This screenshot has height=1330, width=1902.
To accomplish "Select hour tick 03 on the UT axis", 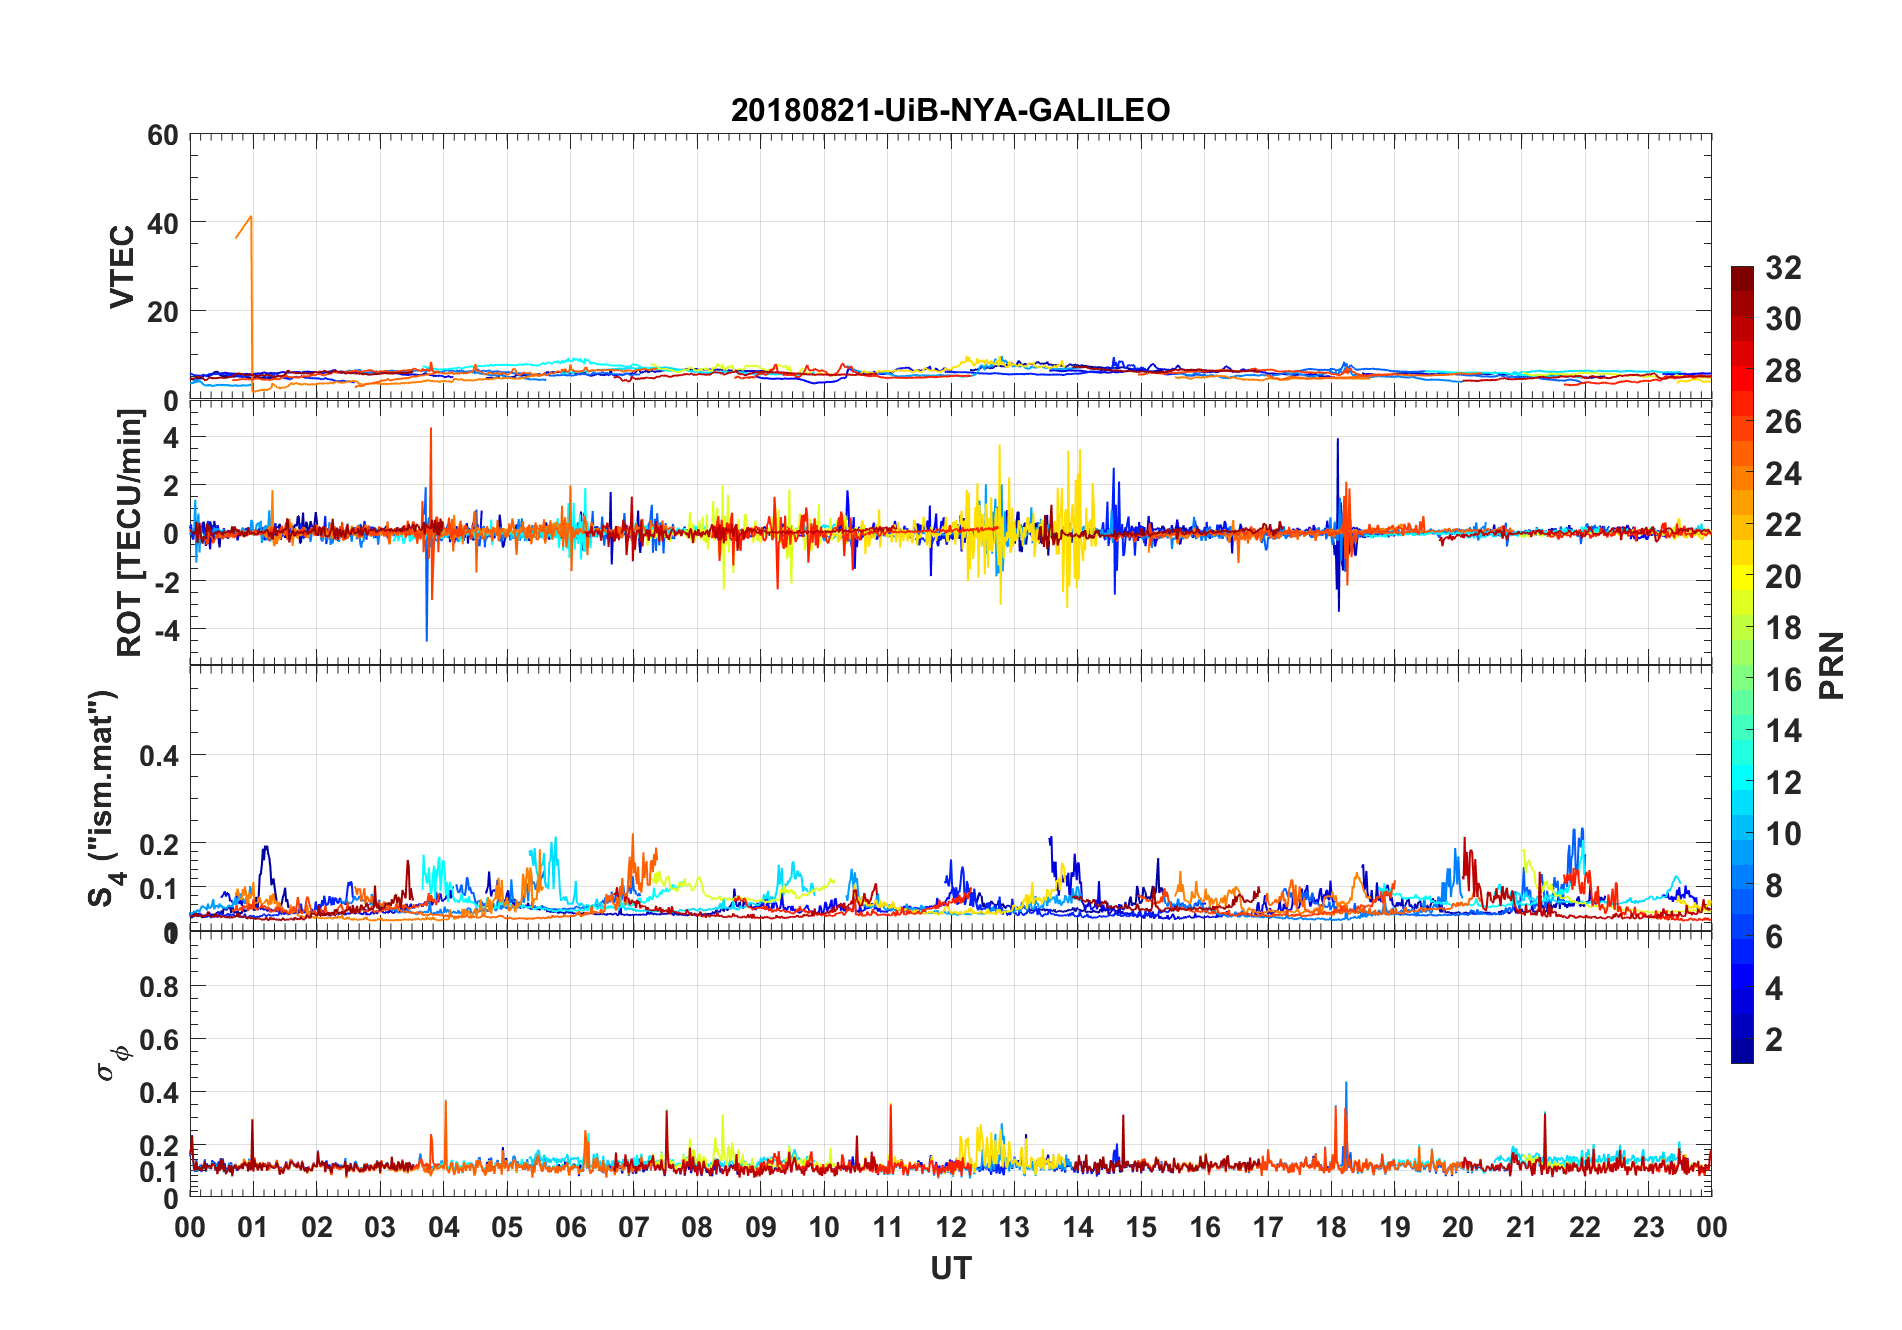I will [x=380, y=1227].
